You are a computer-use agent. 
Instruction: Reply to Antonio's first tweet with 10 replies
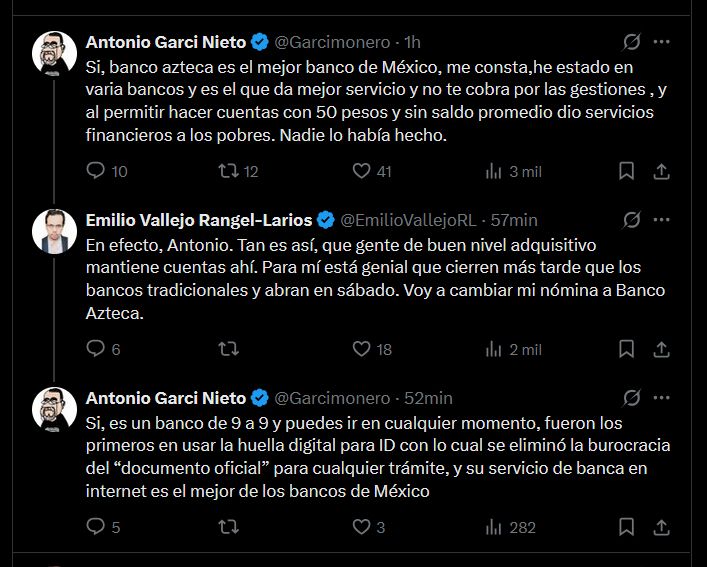[97, 171]
